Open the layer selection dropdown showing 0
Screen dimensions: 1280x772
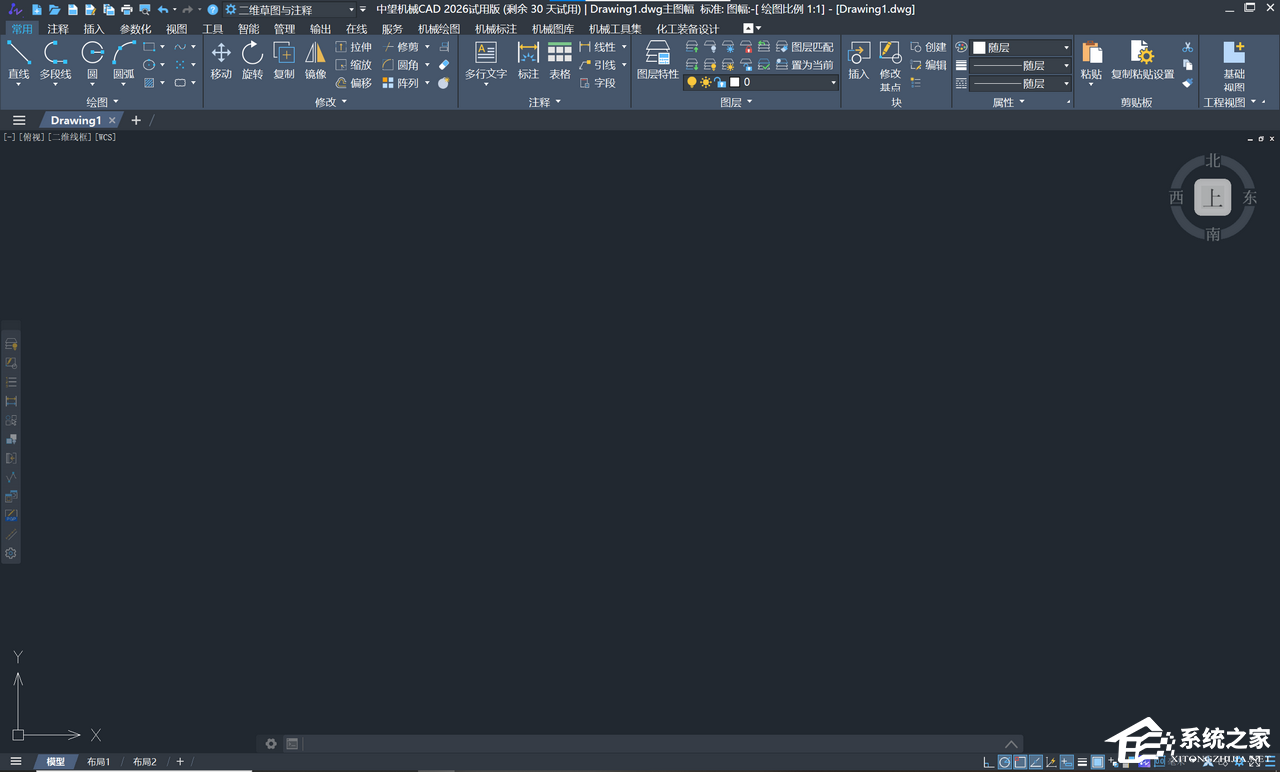762,83
